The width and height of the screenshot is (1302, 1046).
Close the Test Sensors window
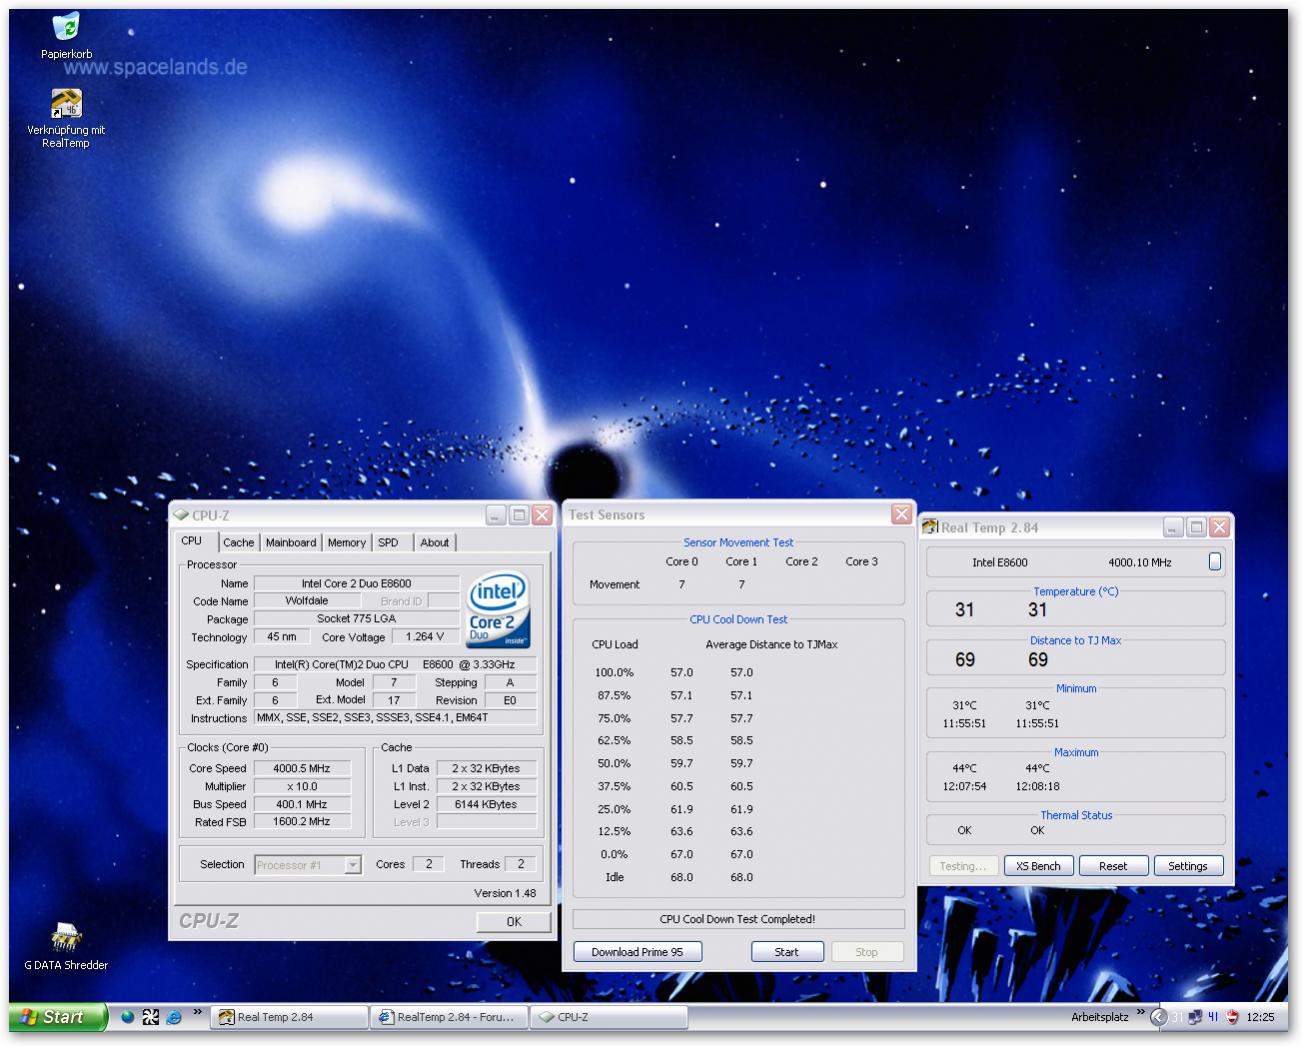click(902, 514)
